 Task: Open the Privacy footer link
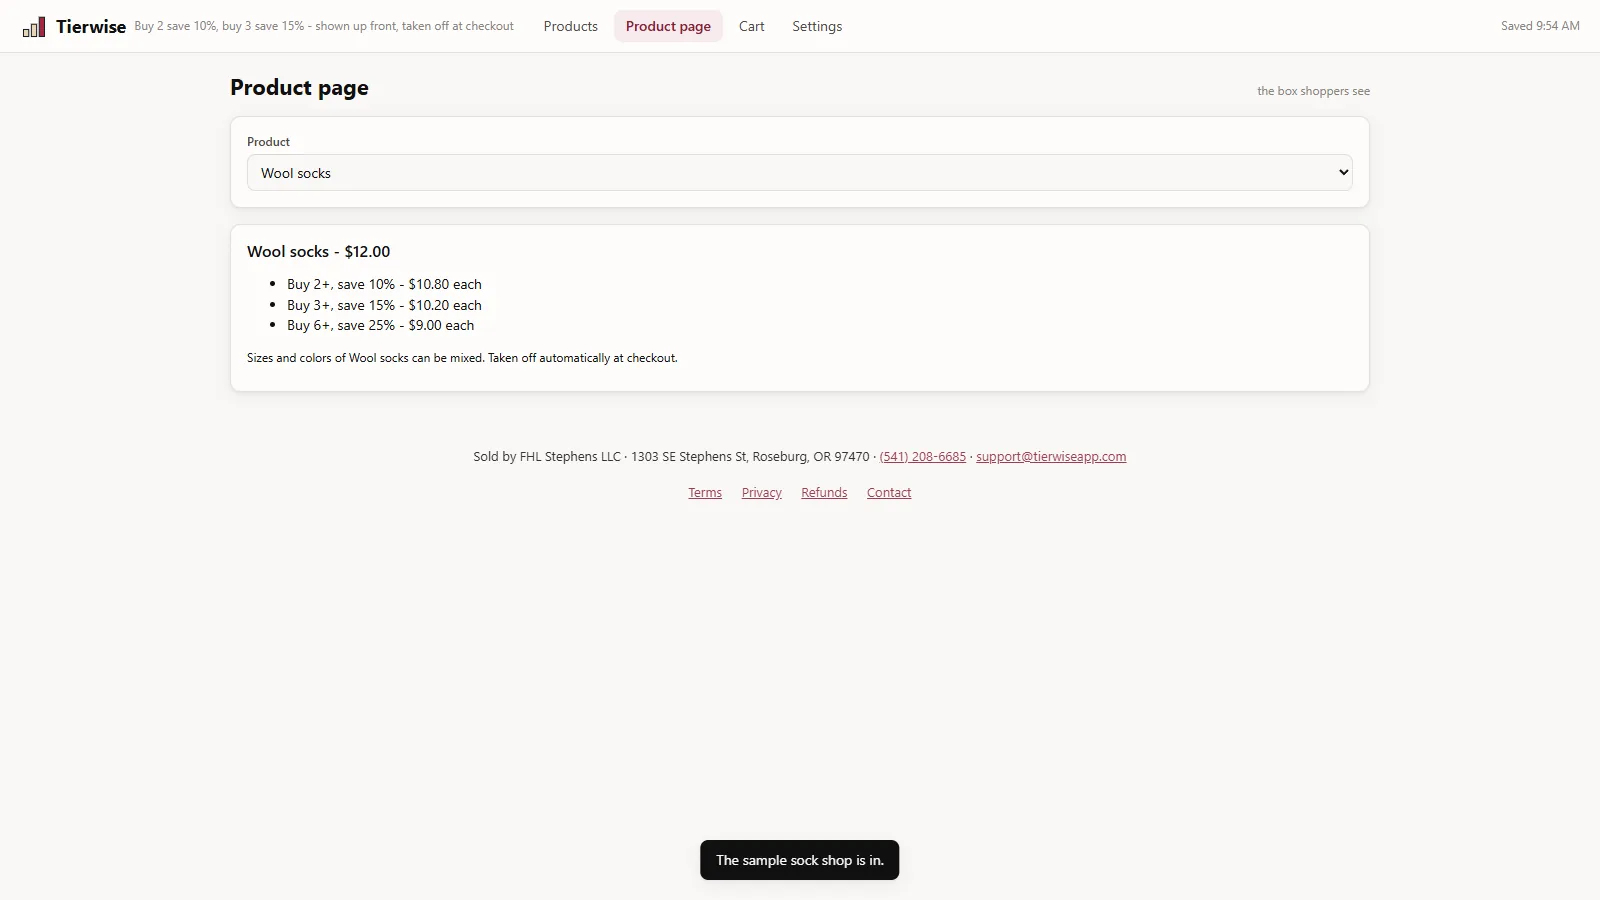[x=761, y=493]
